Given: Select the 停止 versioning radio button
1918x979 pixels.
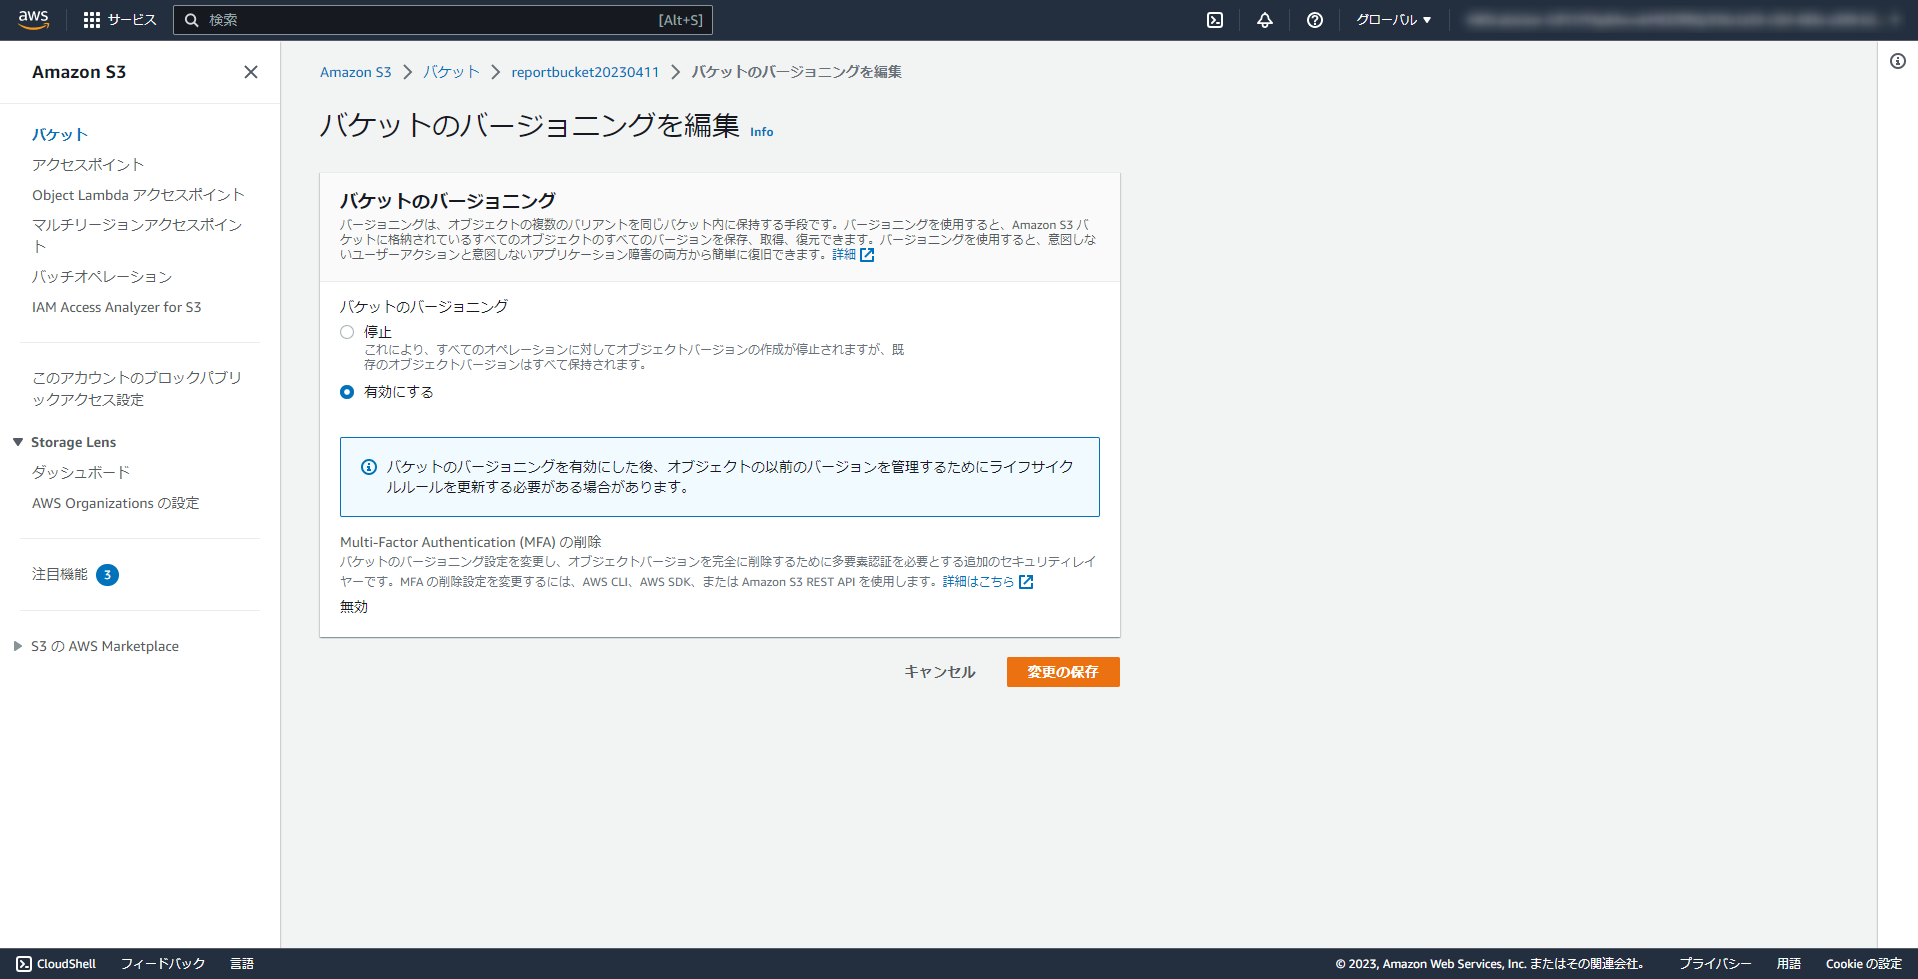Looking at the screenshot, I should coord(347,331).
